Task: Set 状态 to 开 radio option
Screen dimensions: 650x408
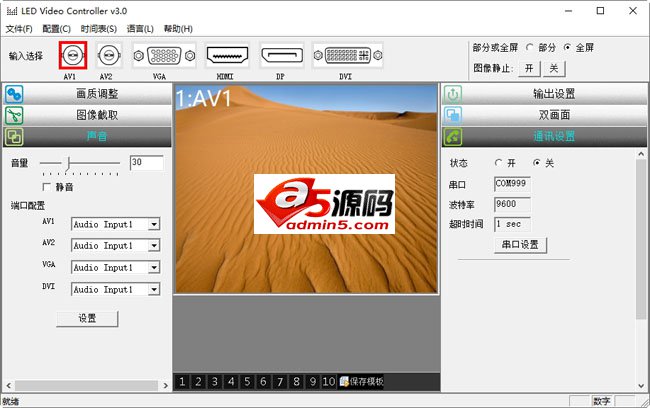Action: tap(499, 163)
